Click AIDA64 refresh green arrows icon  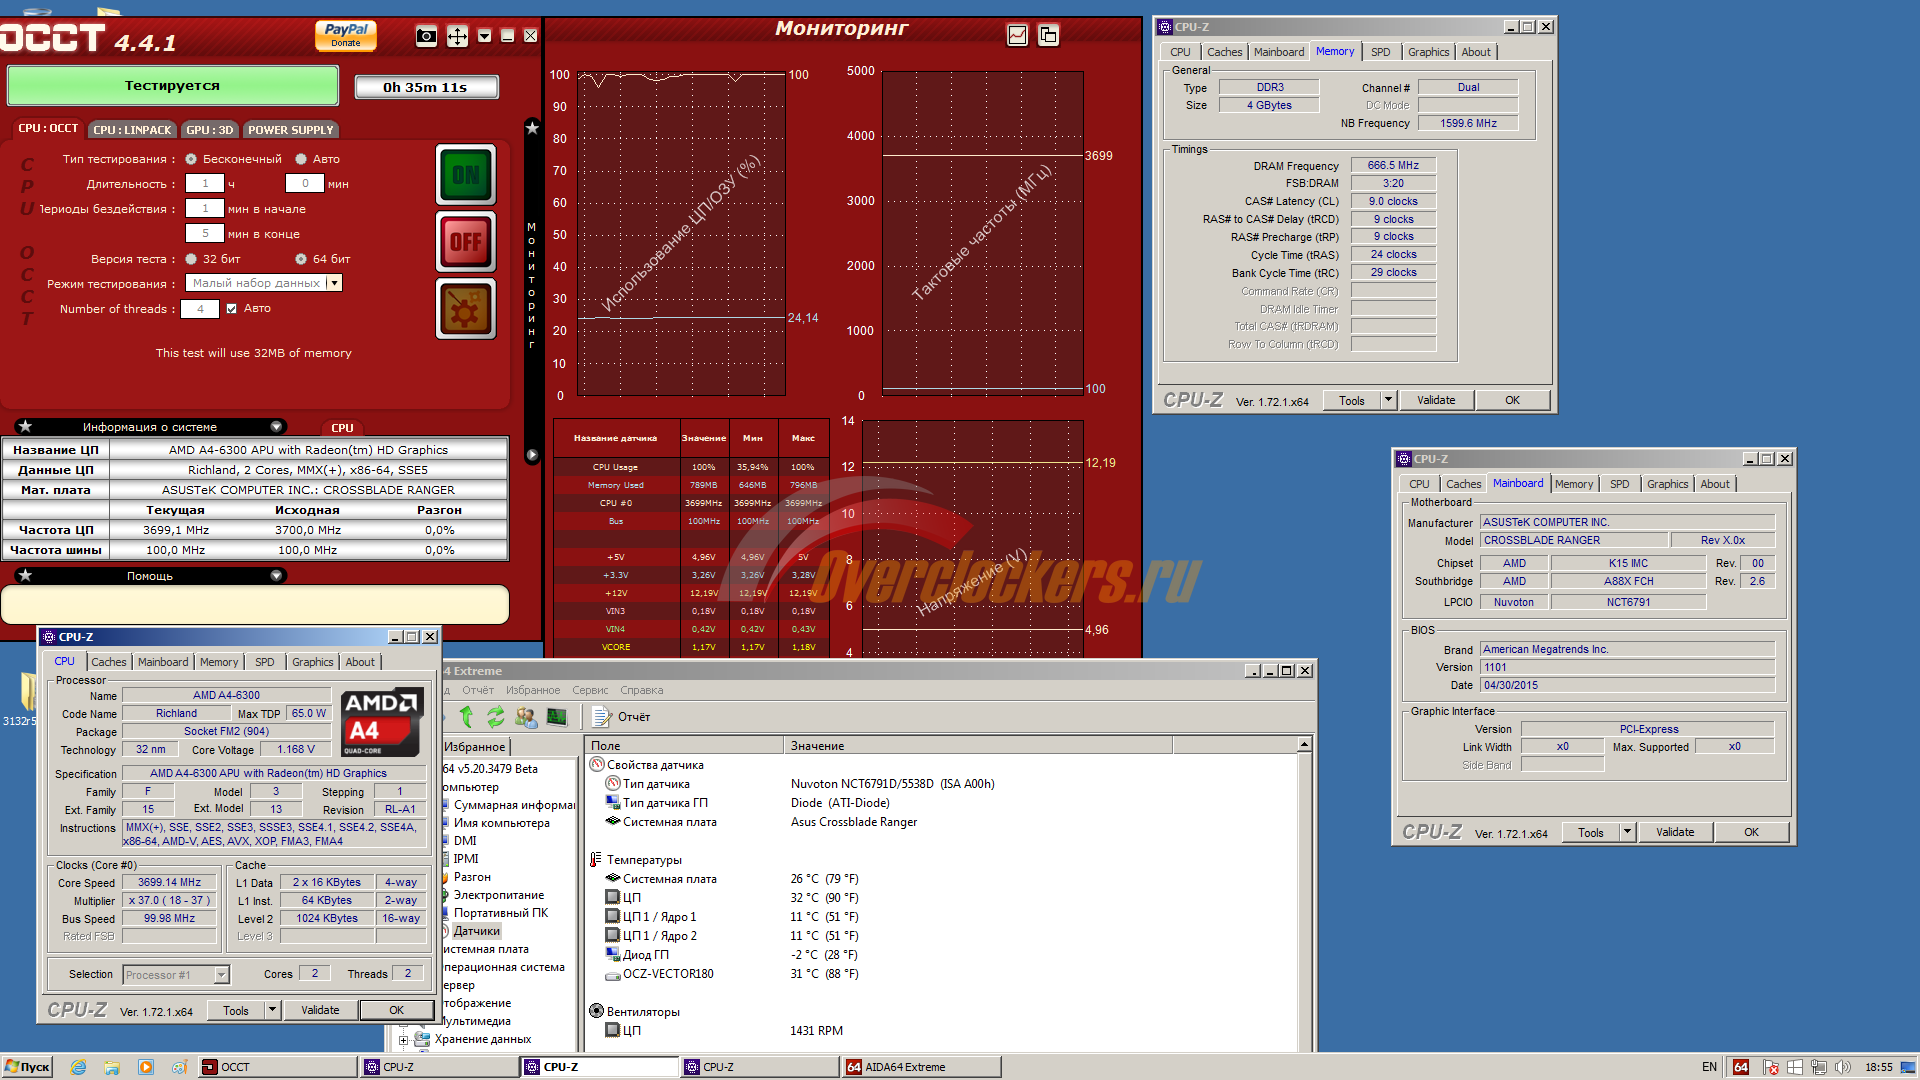click(x=496, y=717)
